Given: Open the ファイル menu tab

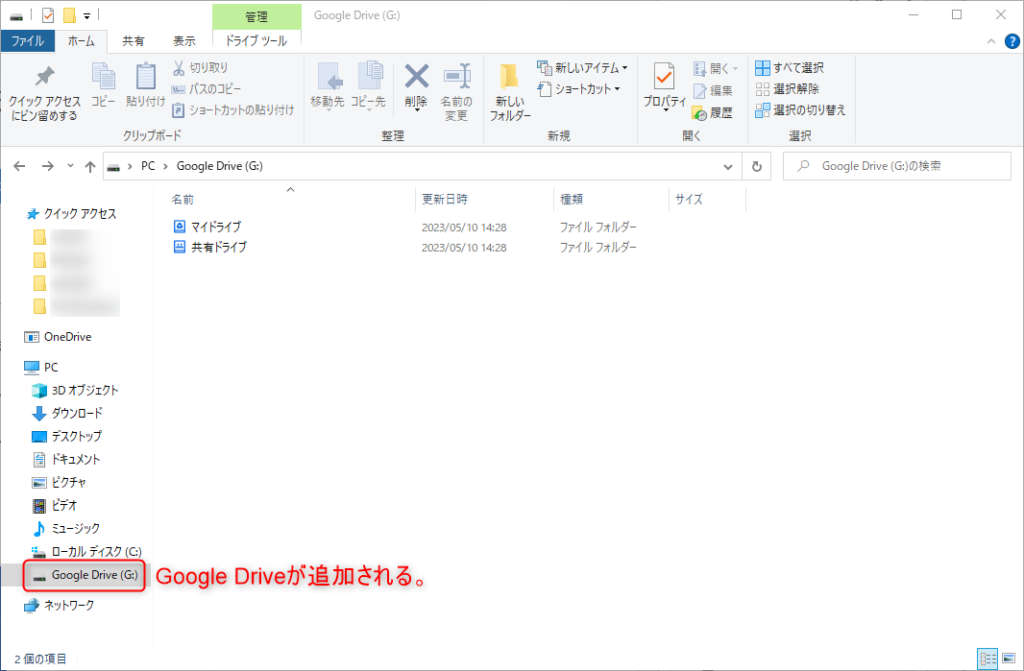Looking at the screenshot, I should tap(27, 41).
